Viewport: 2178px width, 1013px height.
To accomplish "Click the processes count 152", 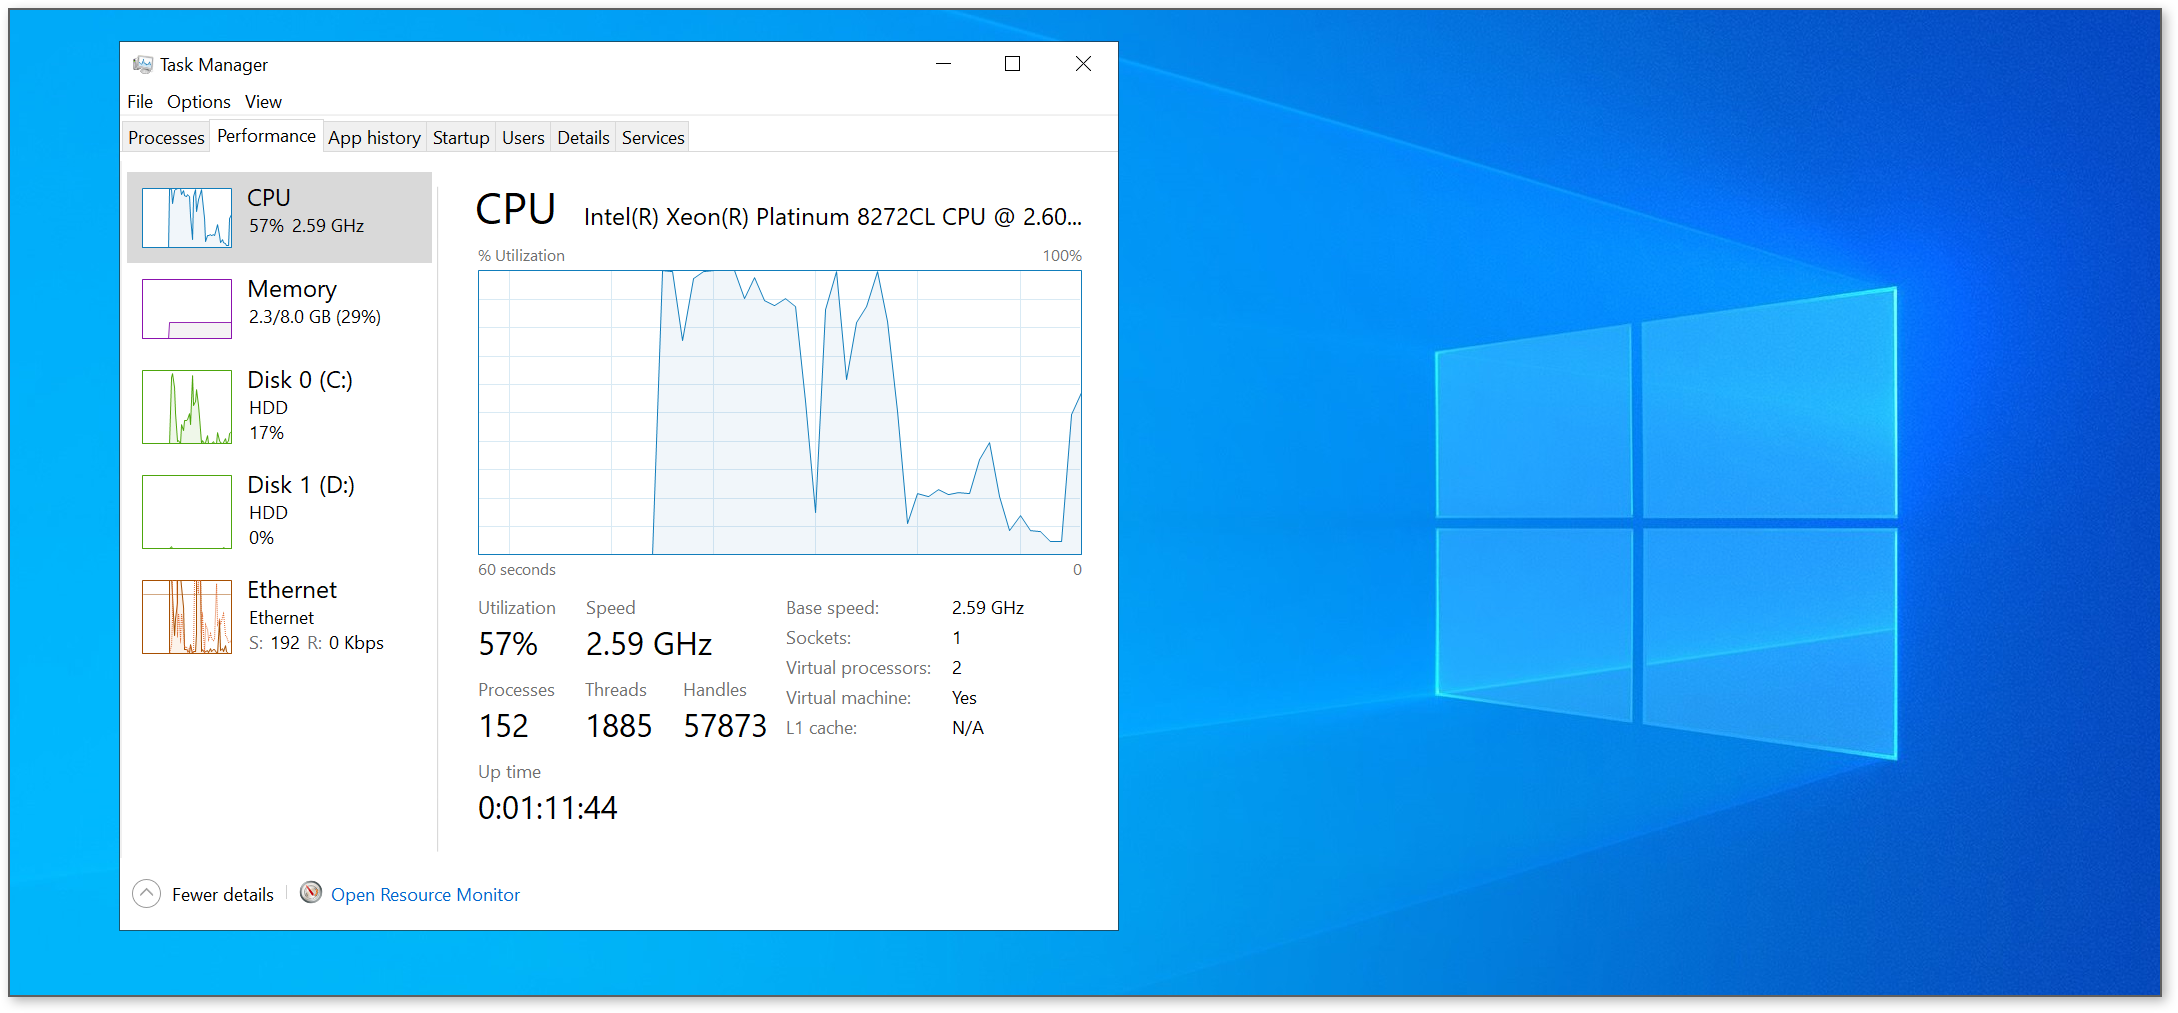I will pos(503,726).
